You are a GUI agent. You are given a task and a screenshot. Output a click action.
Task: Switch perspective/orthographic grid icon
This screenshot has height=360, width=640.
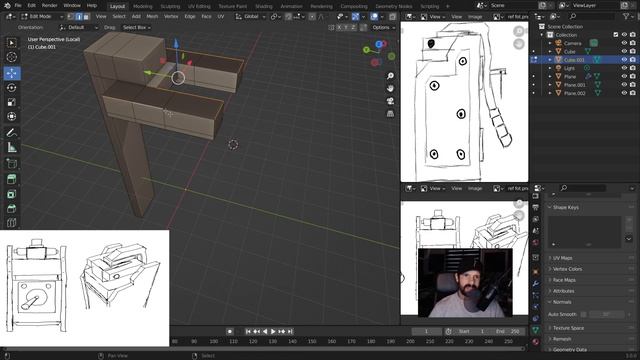(390, 114)
